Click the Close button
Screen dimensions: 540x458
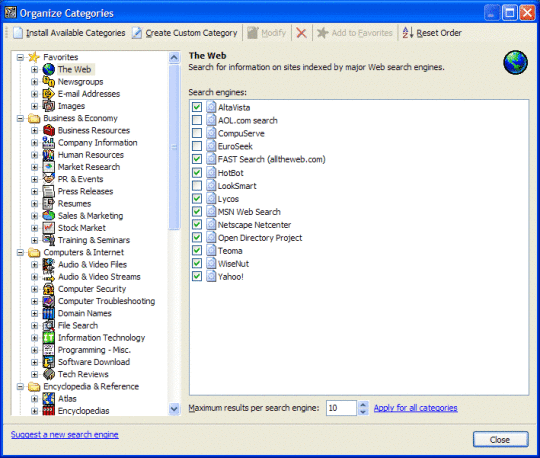tap(500, 440)
